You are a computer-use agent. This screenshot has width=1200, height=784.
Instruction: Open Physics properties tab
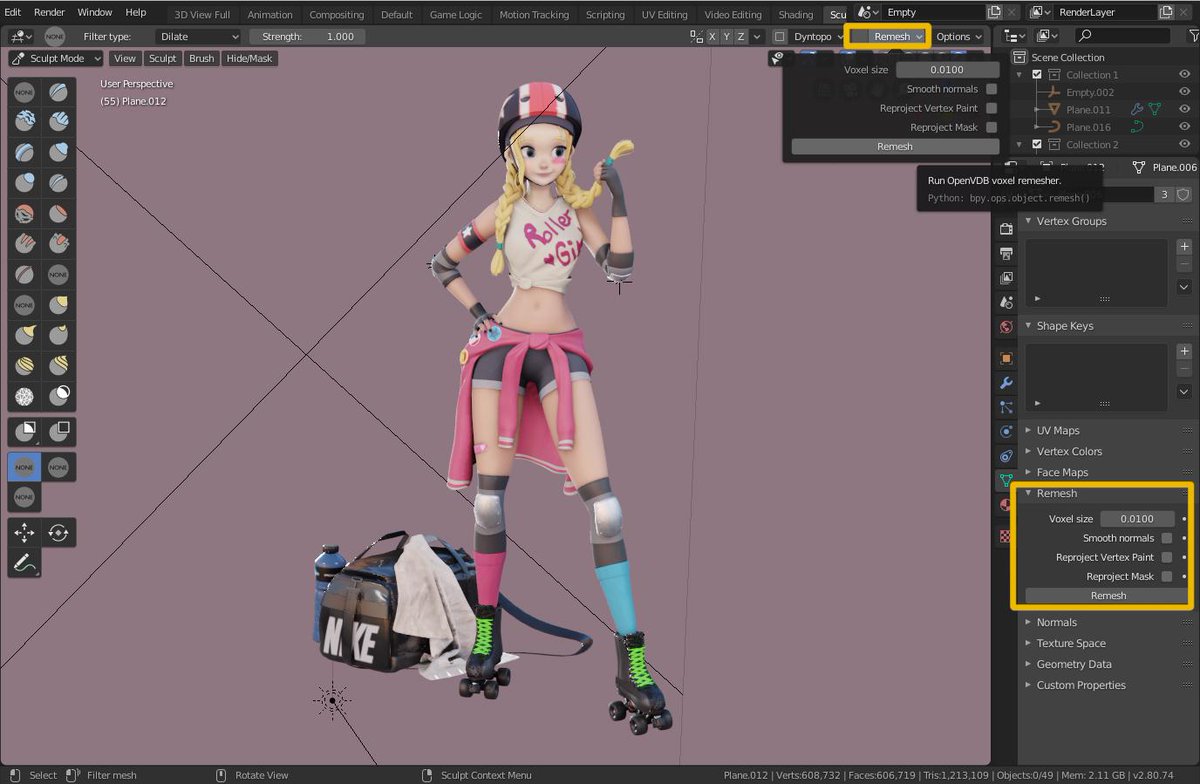(x=1006, y=432)
